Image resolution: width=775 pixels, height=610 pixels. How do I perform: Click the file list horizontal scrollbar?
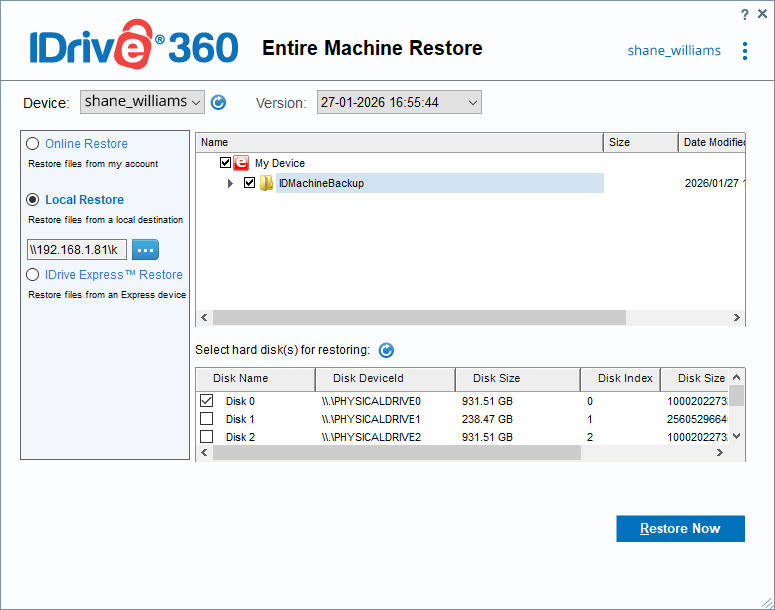418,317
